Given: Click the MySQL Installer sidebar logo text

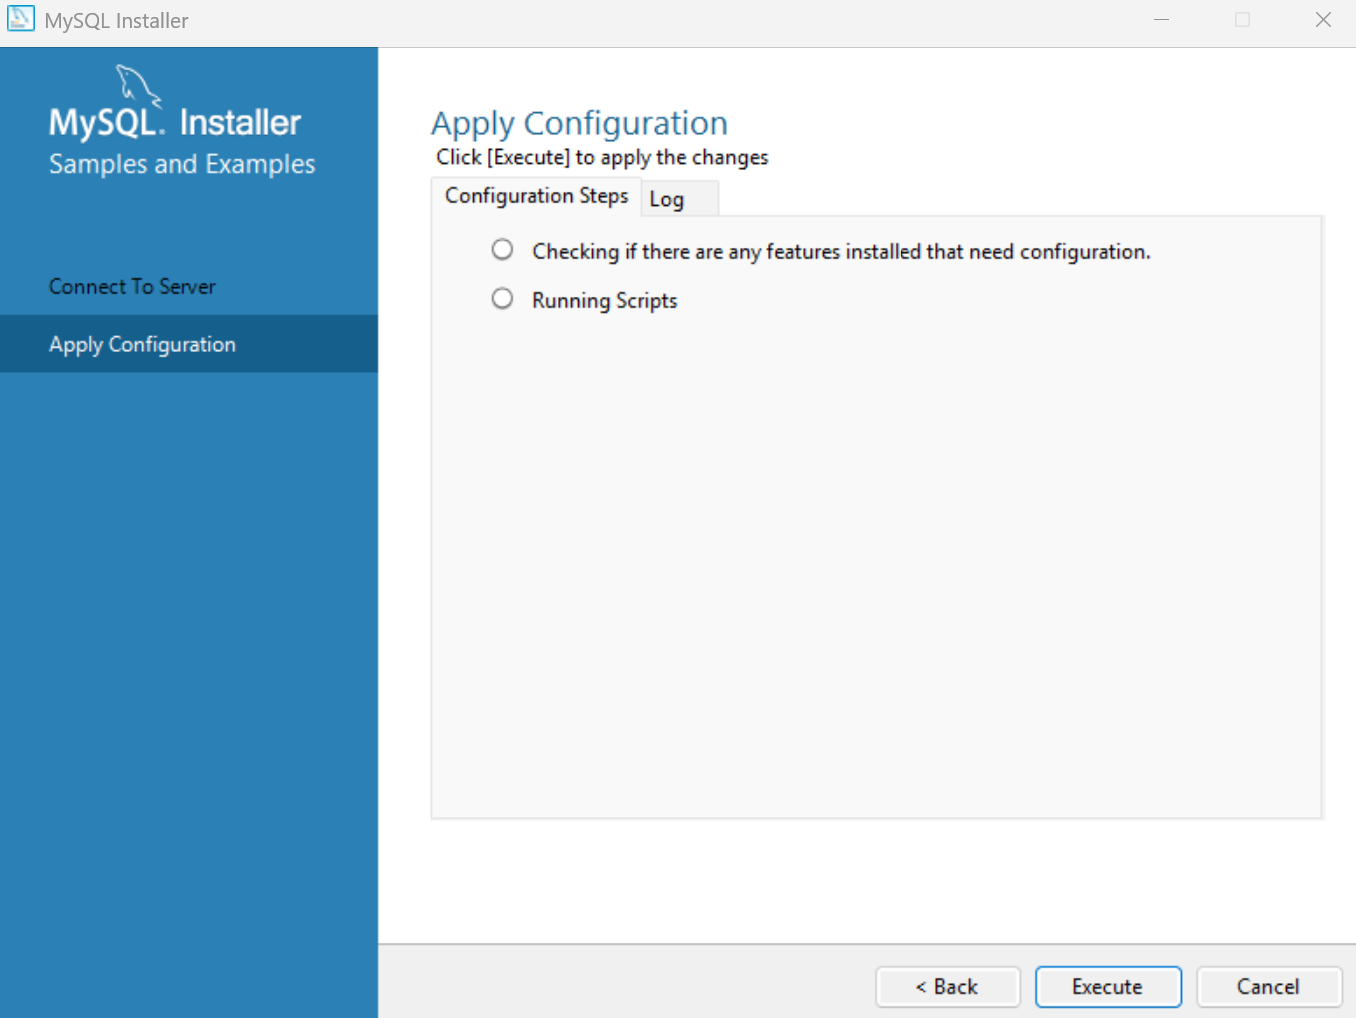Looking at the screenshot, I should tap(175, 123).
